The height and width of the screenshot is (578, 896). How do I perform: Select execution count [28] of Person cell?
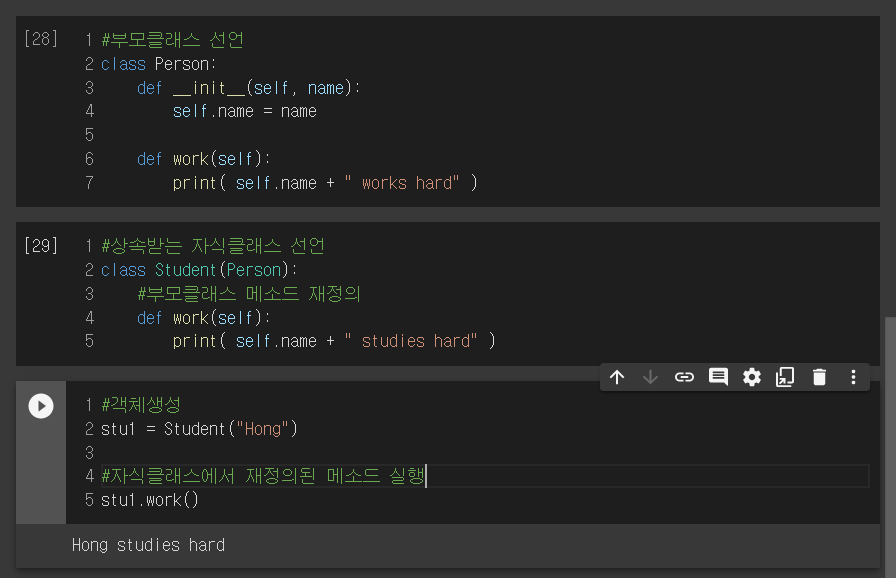tap(41, 39)
